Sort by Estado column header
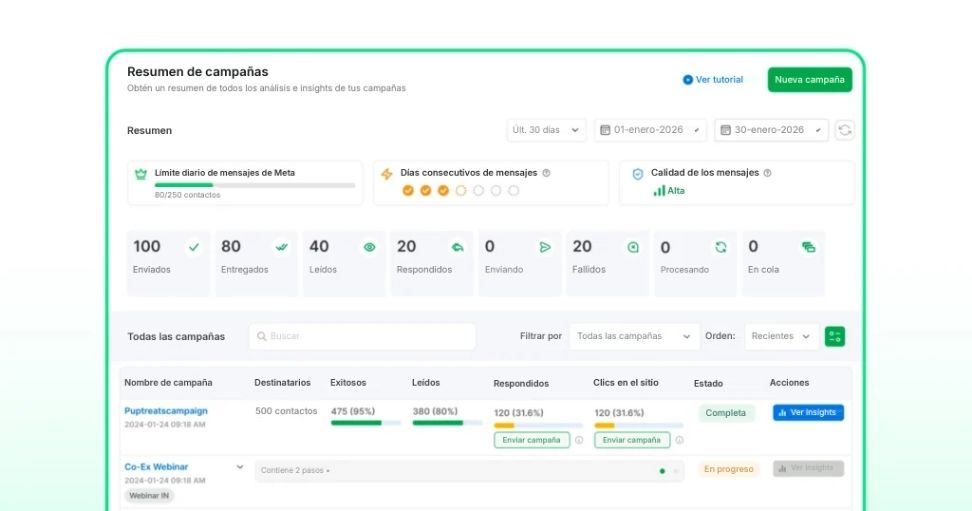 tap(708, 383)
